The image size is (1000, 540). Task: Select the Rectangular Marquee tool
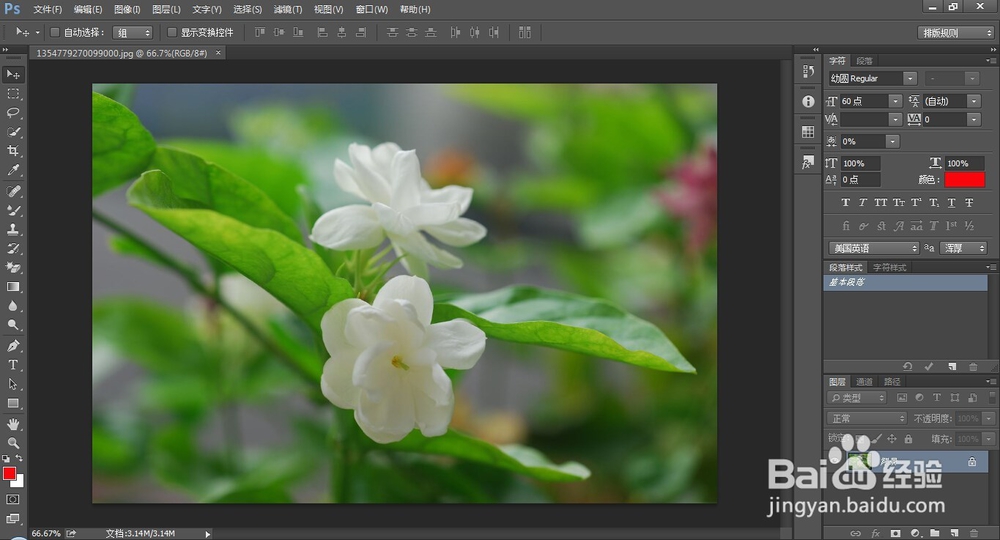(x=13, y=94)
